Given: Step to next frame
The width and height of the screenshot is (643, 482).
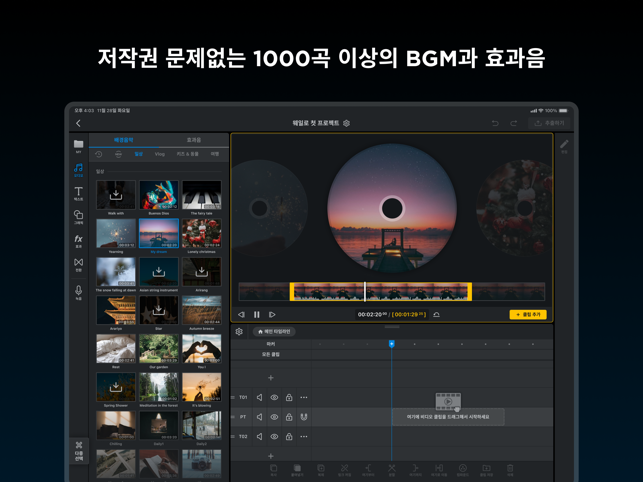Looking at the screenshot, I should [x=272, y=315].
